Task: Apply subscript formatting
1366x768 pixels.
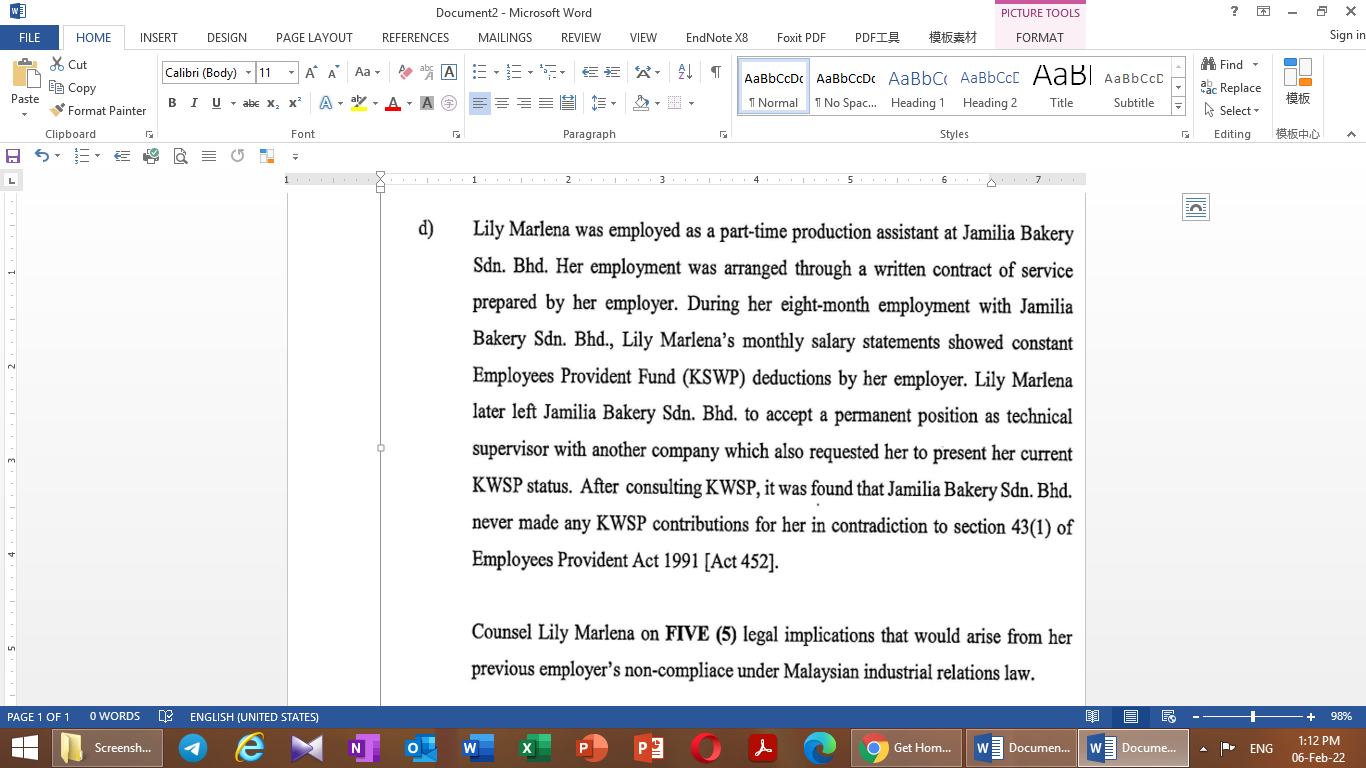Action: click(272, 103)
